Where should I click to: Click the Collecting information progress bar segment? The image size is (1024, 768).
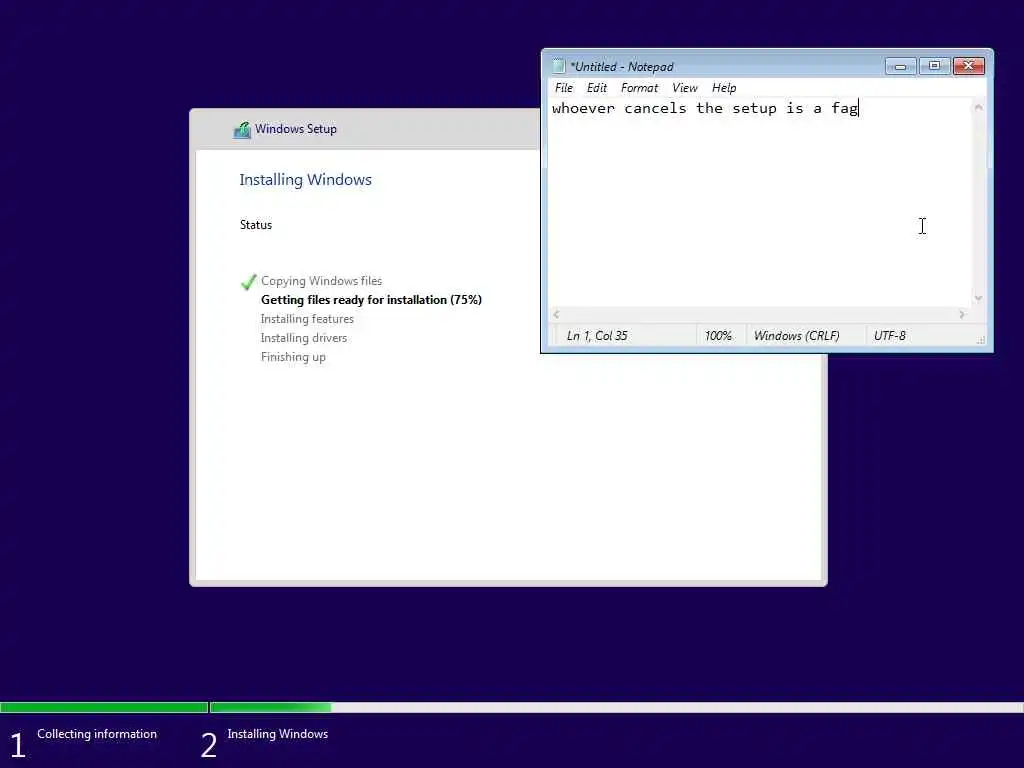pyautogui.click(x=104, y=707)
